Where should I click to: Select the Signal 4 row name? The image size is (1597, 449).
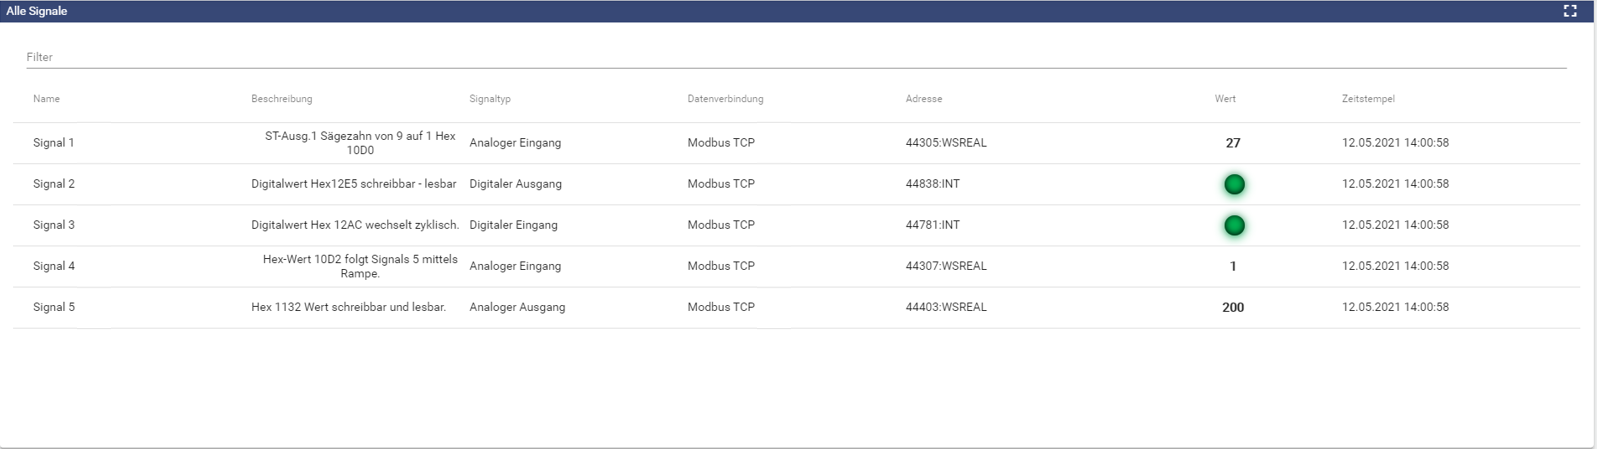click(x=54, y=266)
